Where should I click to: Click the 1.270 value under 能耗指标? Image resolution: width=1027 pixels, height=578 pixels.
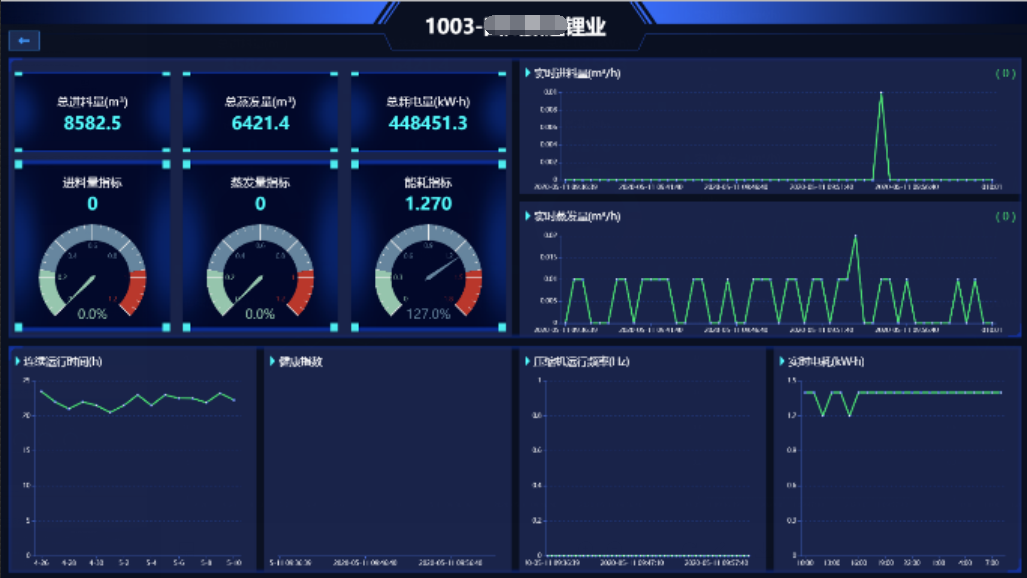click(x=428, y=204)
